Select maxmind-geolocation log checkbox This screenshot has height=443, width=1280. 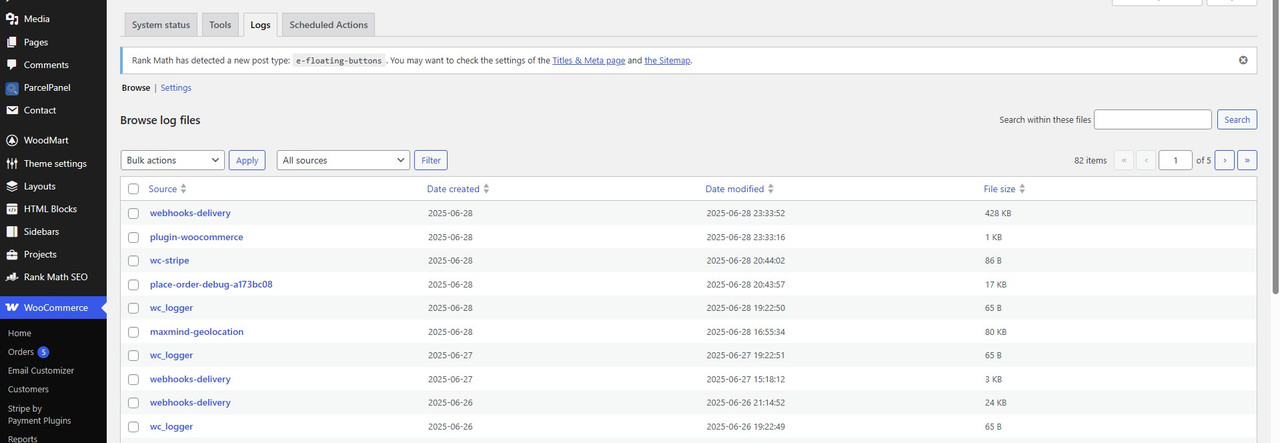point(134,332)
